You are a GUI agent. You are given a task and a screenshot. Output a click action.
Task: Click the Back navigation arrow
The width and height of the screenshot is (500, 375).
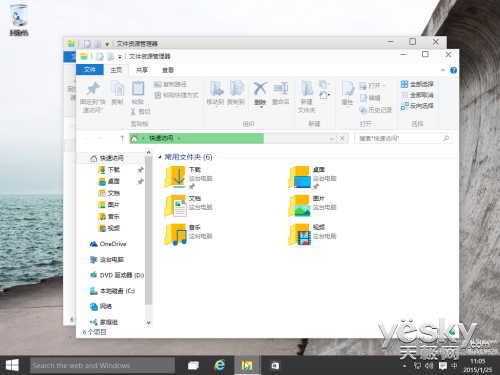pyautogui.click(x=86, y=138)
